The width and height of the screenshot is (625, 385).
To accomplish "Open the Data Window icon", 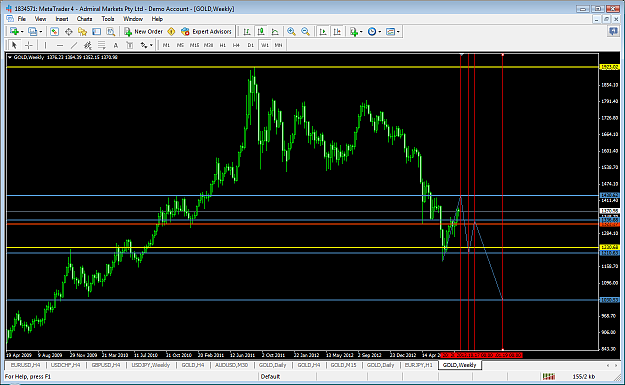I will pyautogui.click(x=69, y=31).
